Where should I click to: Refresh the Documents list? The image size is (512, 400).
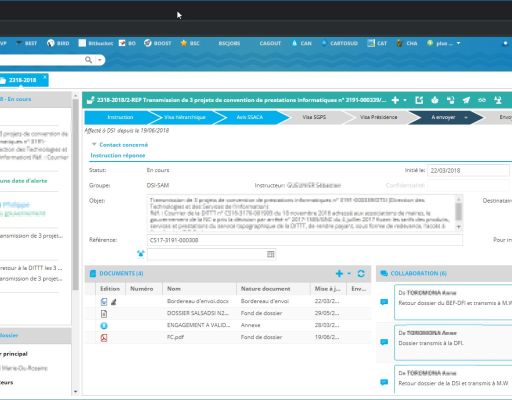coord(361,273)
